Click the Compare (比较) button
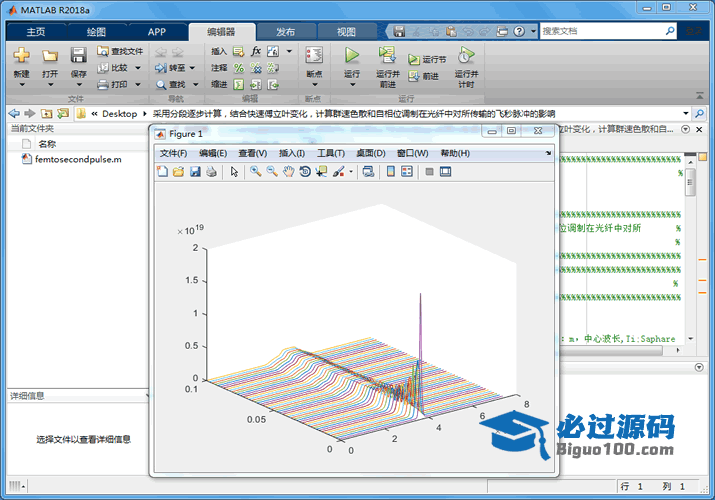The width and height of the screenshot is (715, 500). 119,68
